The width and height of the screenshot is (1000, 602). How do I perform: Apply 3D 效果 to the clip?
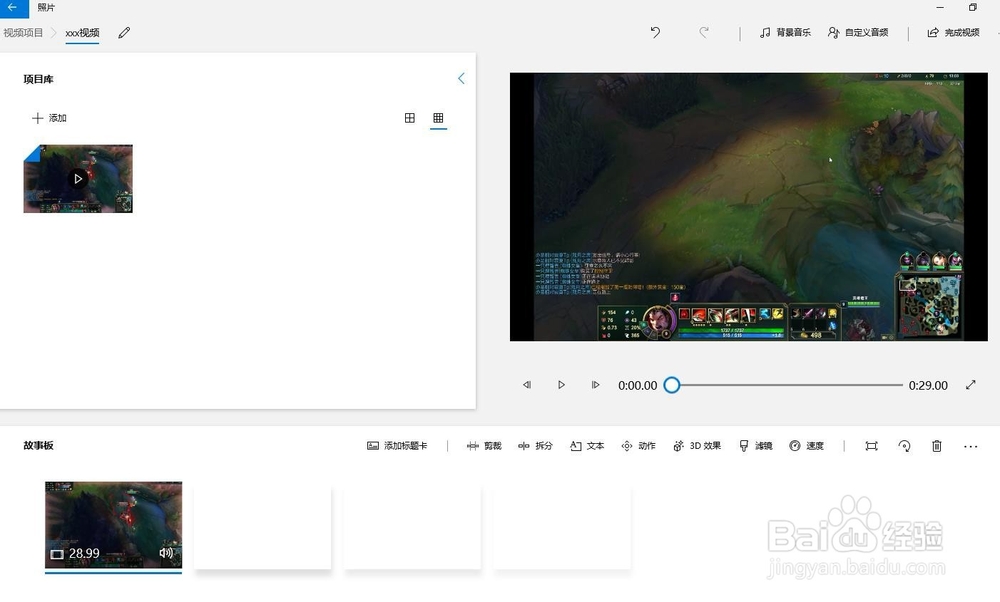[x=696, y=446]
